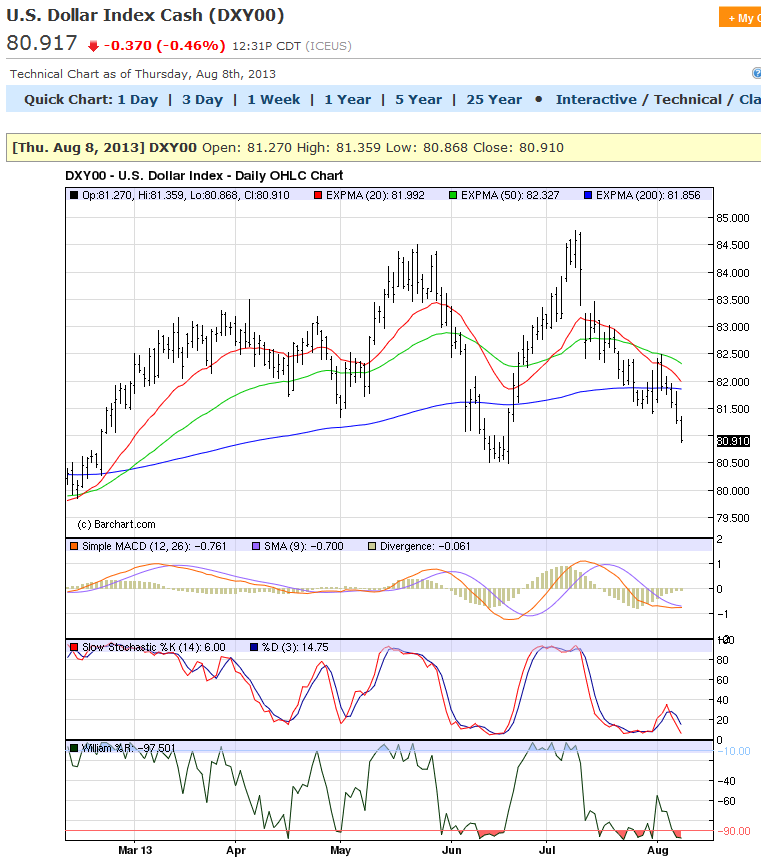Click the blue help icon at right edge
This screenshot has height=860, width=761.
(x=757, y=73)
